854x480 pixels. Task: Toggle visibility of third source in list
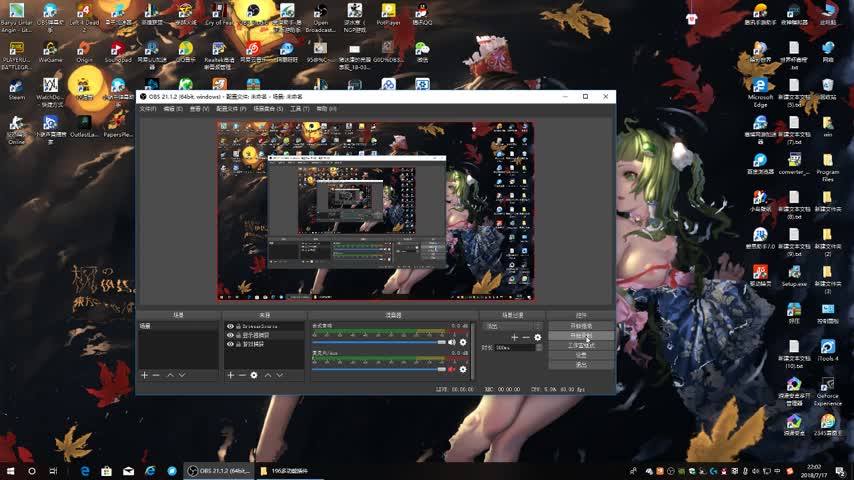click(230, 343)
